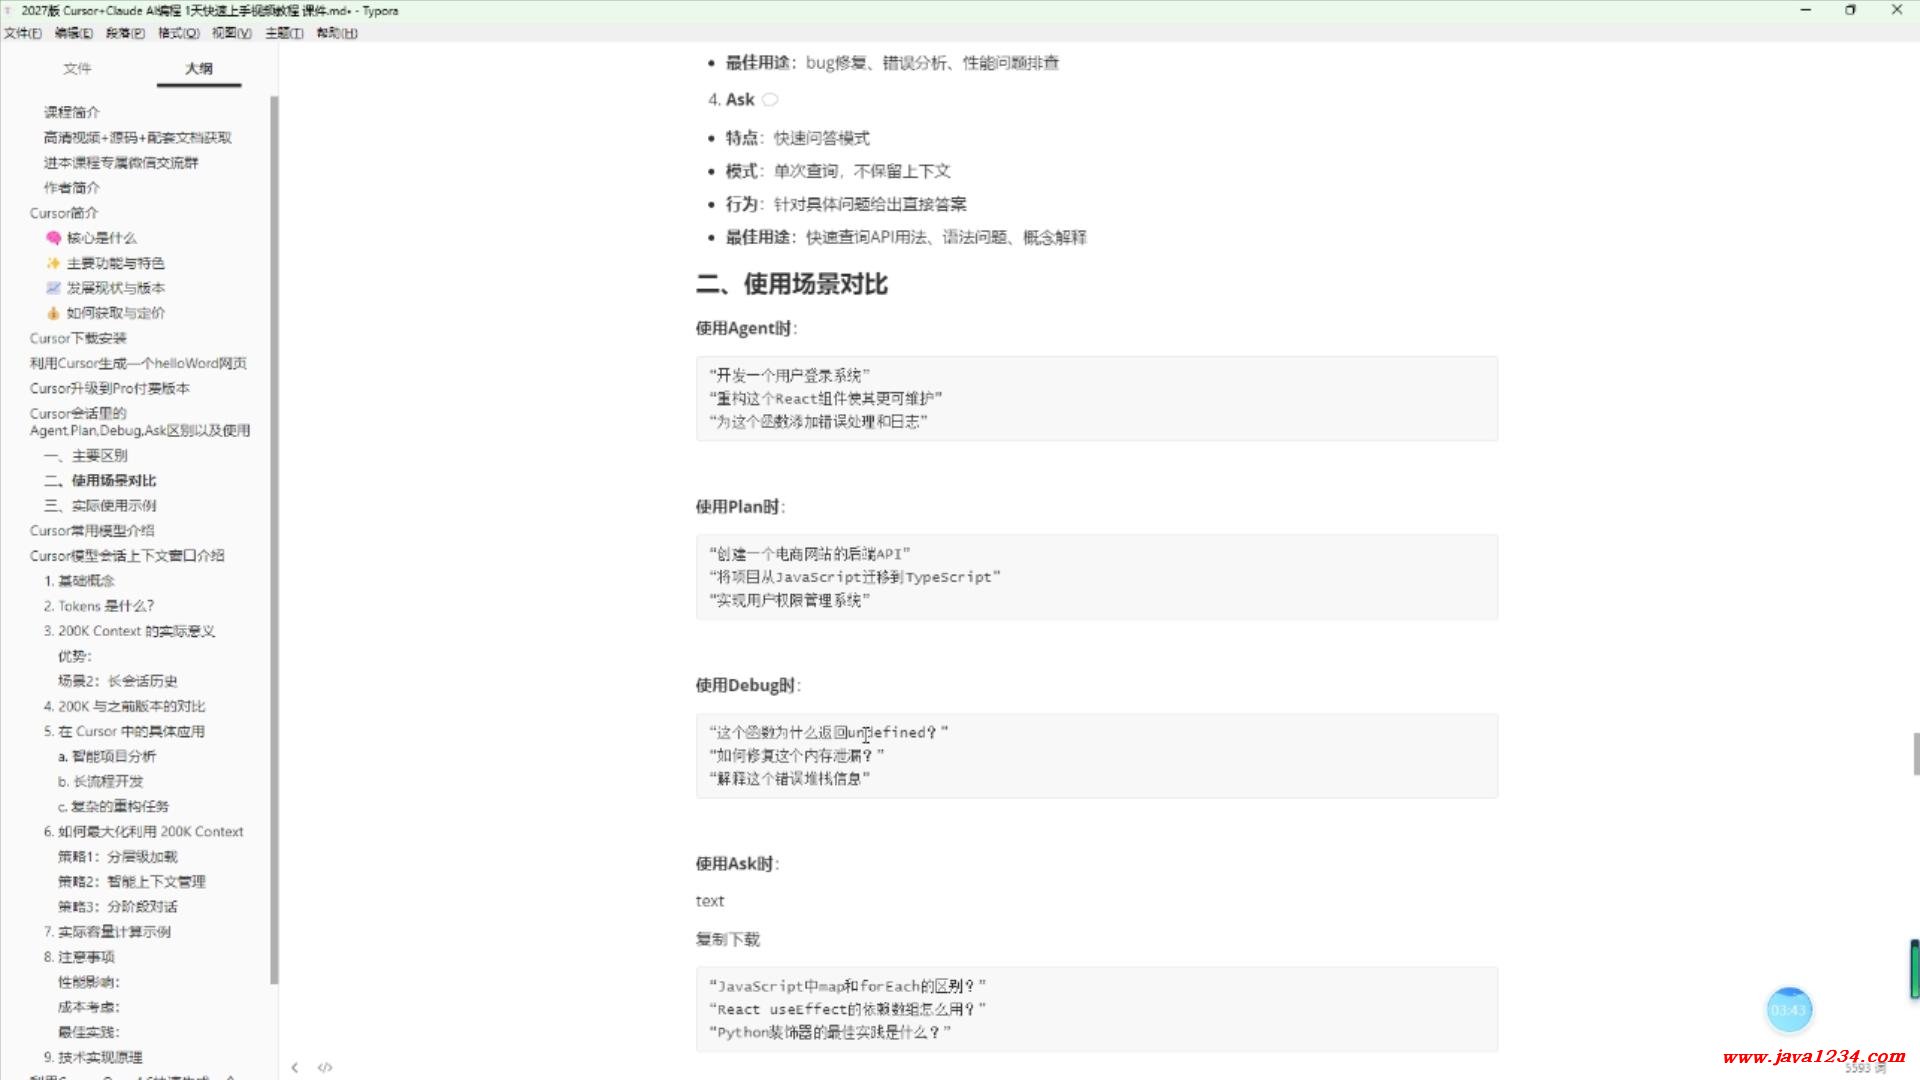Click the 5593 词 word count indicator
Screen dimensions: 1920x1080
click(x=1864, y=1068)
